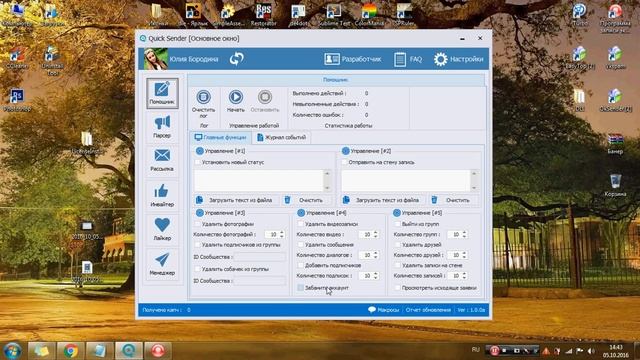Click the Количество видео spinner
Image resolution: width=640 pixels, height=360 pixels.
point(369,234)
